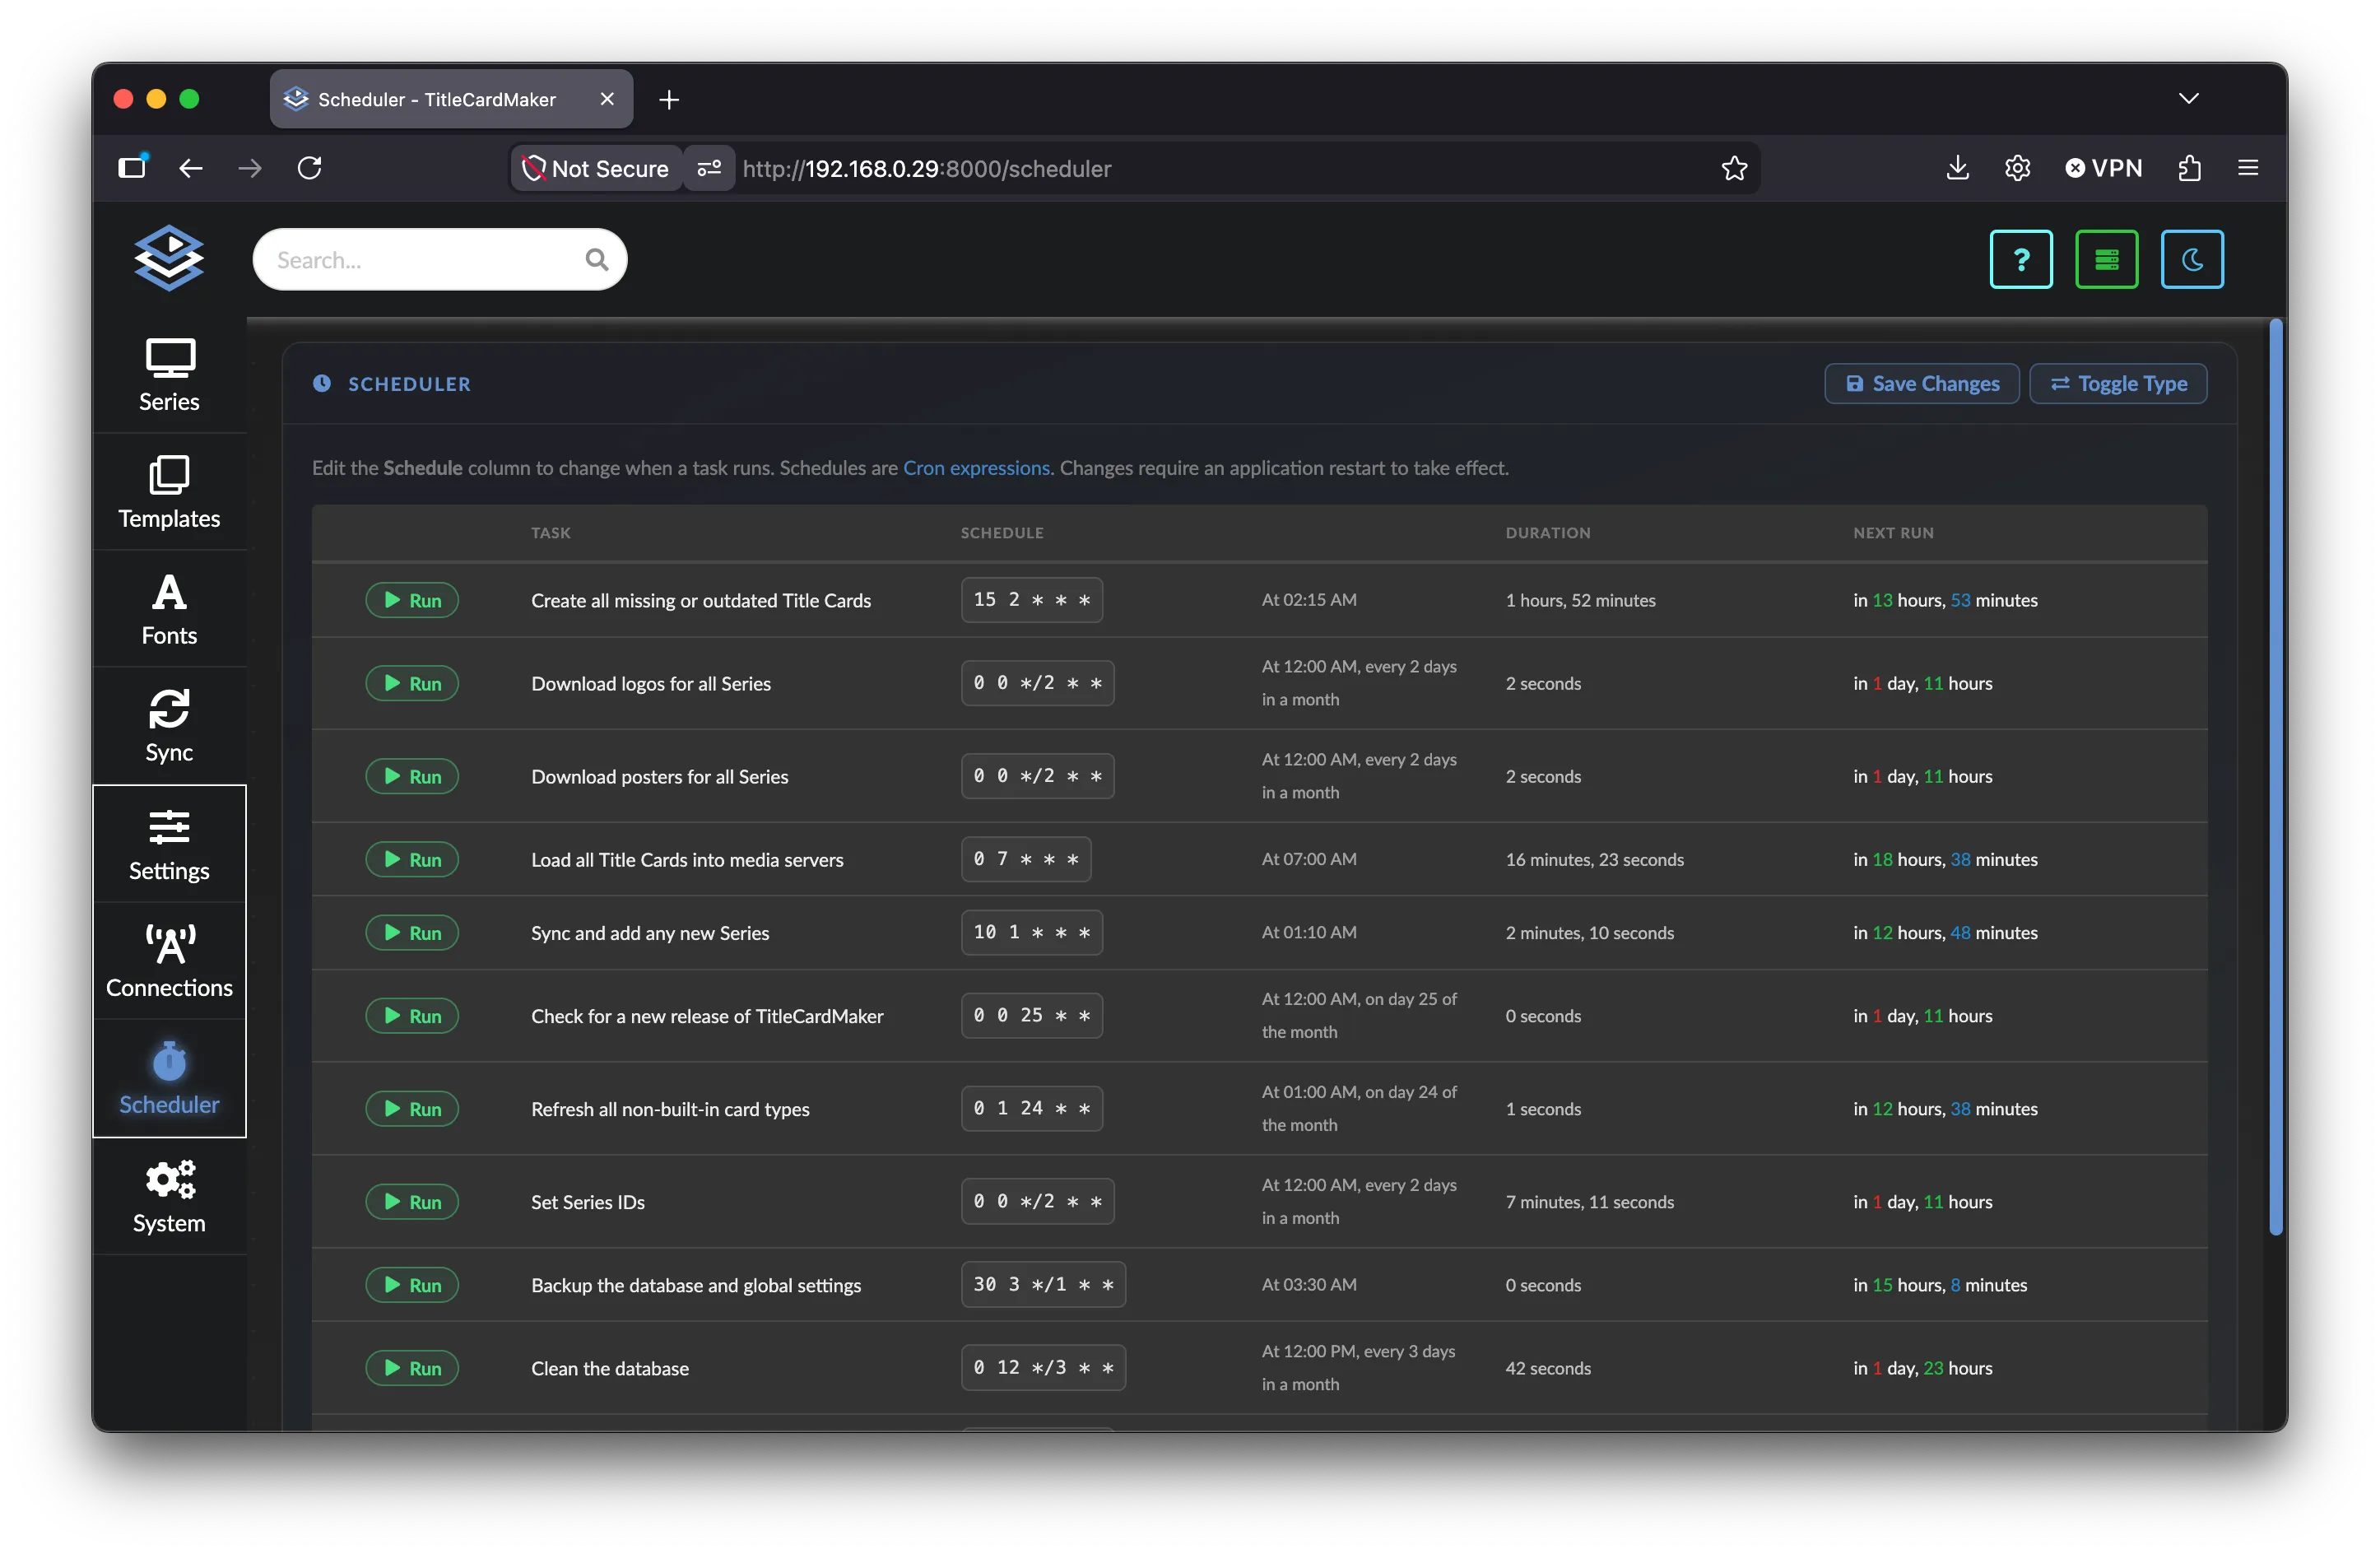Select Scheduler in the sidebar
Viewport: 2380px width, 1554px height.
click(169, 1079)
